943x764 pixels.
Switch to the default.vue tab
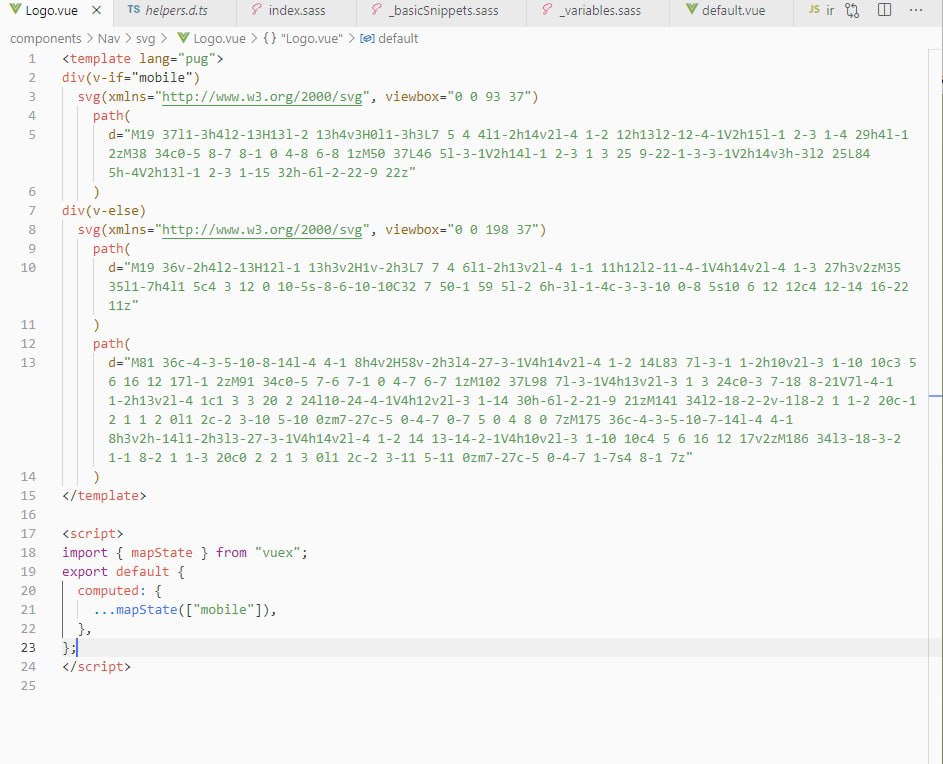(733, 10)
